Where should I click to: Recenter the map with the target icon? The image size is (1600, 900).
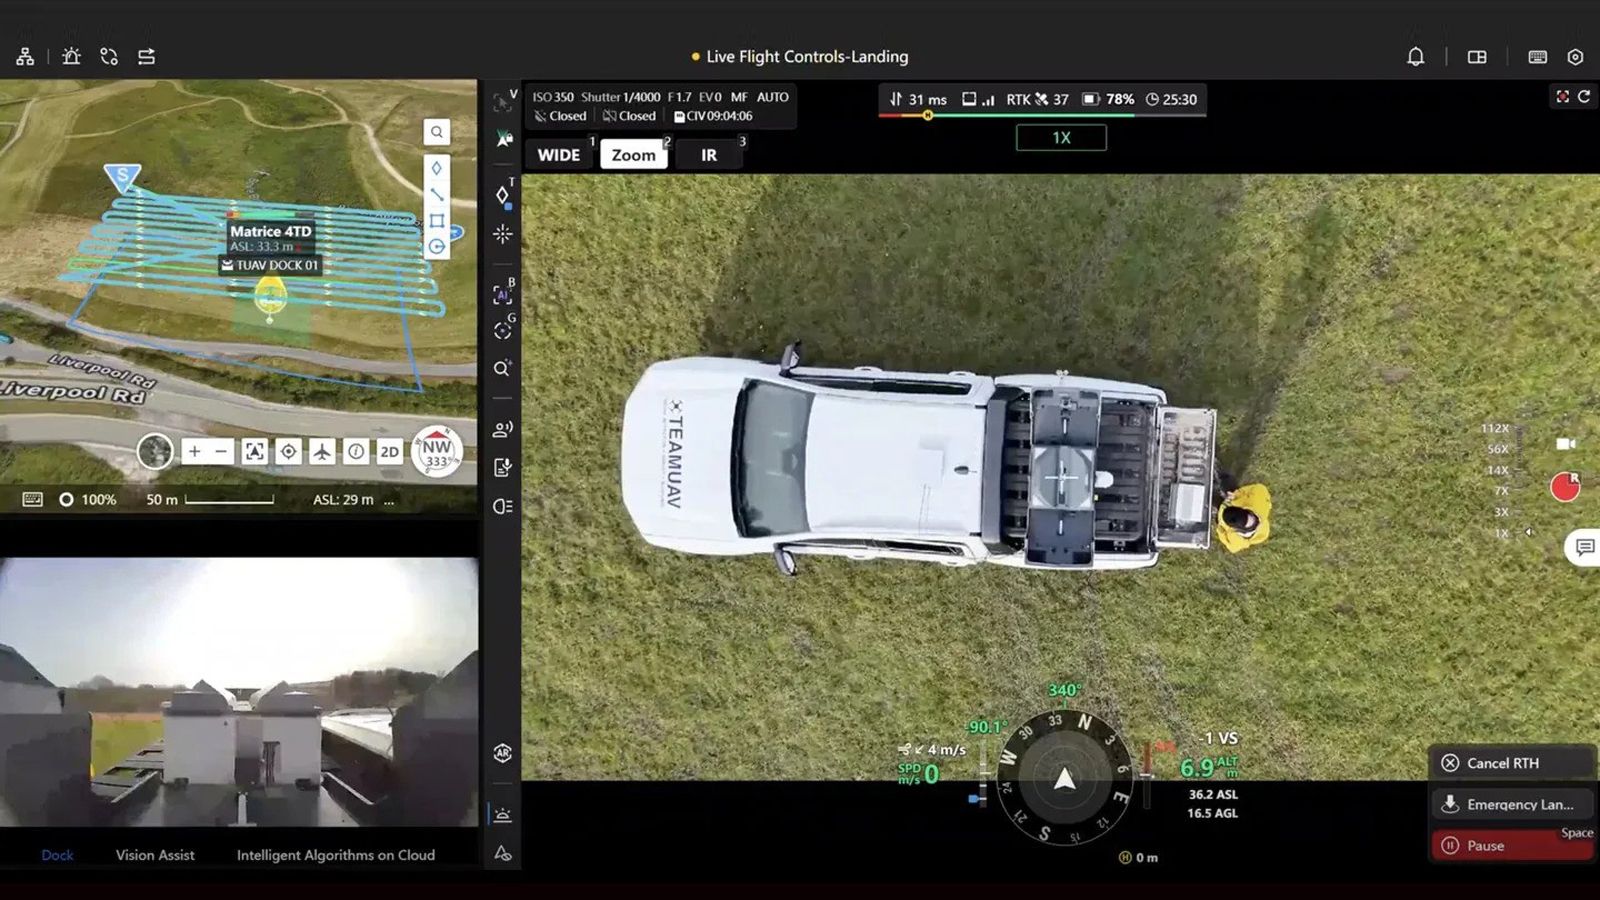[x=288, y=451]
